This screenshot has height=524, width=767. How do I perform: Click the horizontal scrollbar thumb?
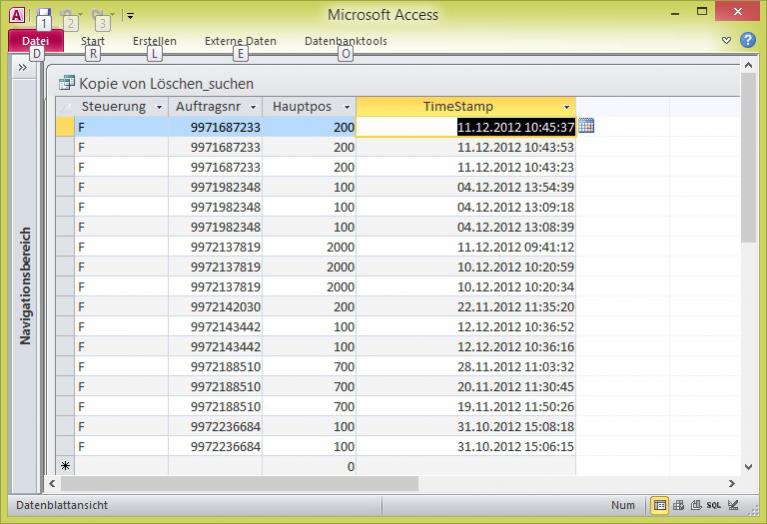240,483
